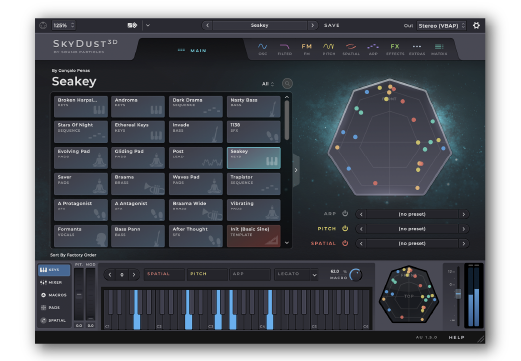521x361 pixels.
Task: Switch to the MAIN tab
Action: pyautogui.click(x=193, y=50)
